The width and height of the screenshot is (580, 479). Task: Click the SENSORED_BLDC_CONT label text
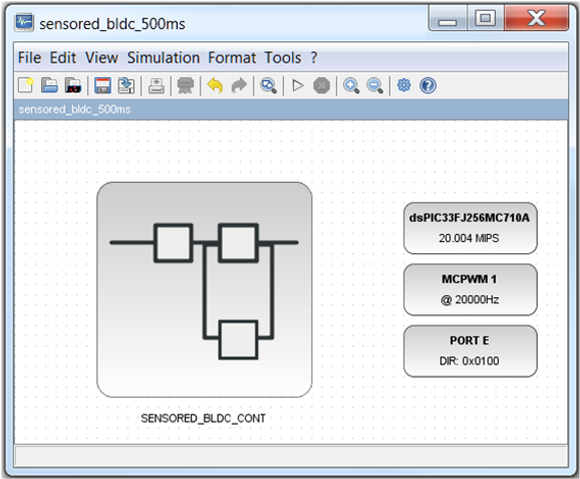point(203,418)
